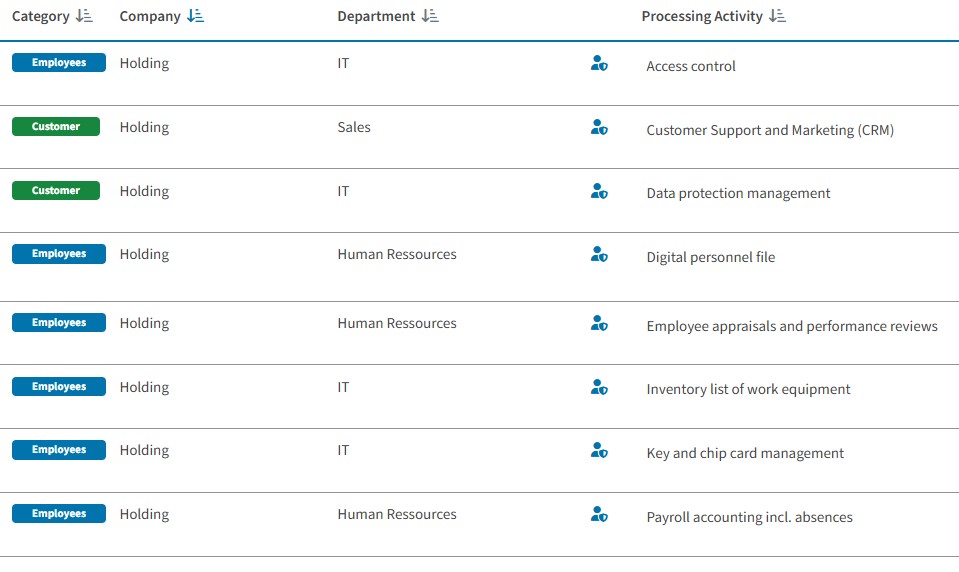Image resolution: width=959 pixels, height=572 pixels.
Task: Click the user-shield icon beside Digital personnel file
Action: coord(599,255)
